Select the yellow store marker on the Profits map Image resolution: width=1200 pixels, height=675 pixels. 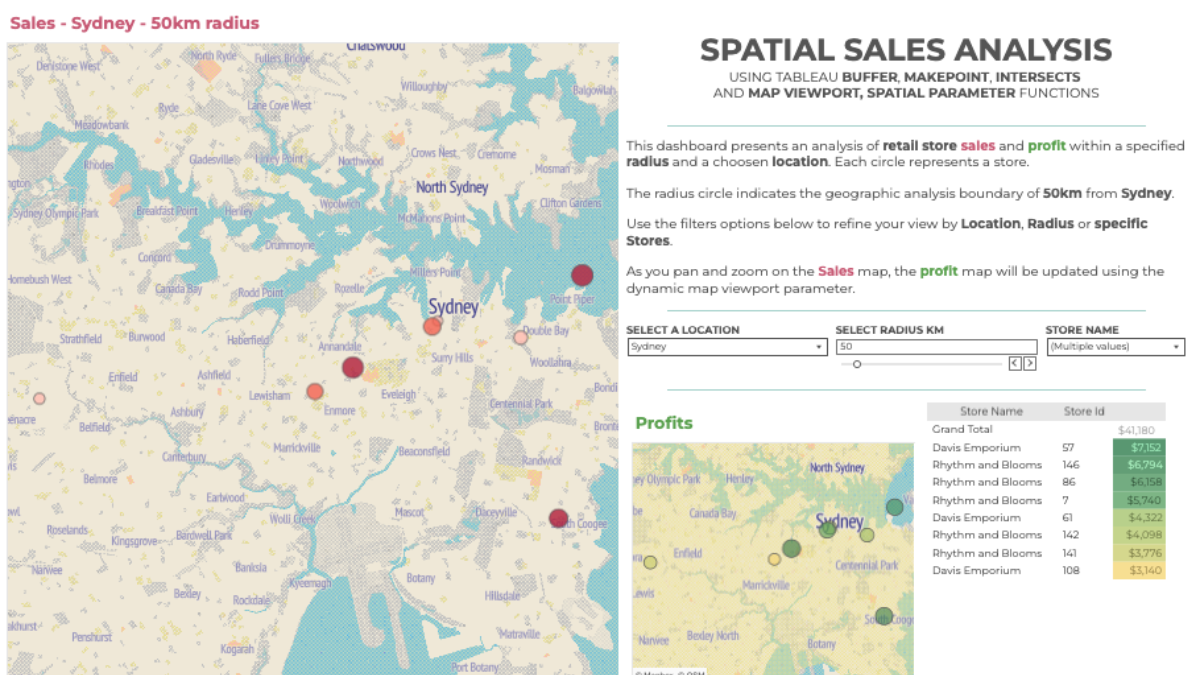[x=774, y=559]
